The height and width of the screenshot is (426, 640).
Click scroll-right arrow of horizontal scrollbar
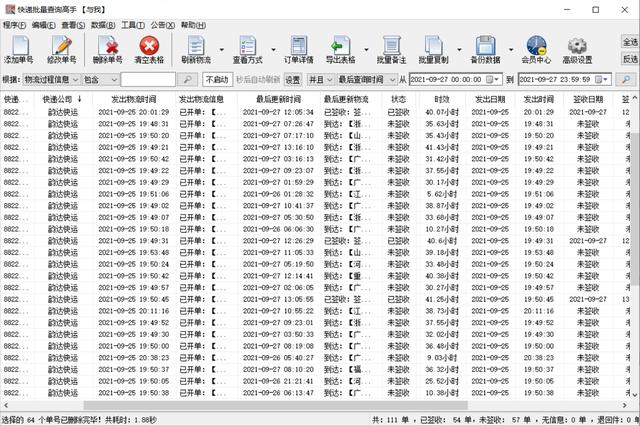tap(625, 405)
